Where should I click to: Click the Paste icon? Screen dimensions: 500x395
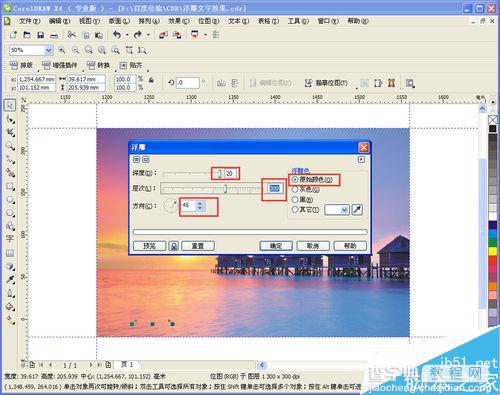click(x=99, y=35)
